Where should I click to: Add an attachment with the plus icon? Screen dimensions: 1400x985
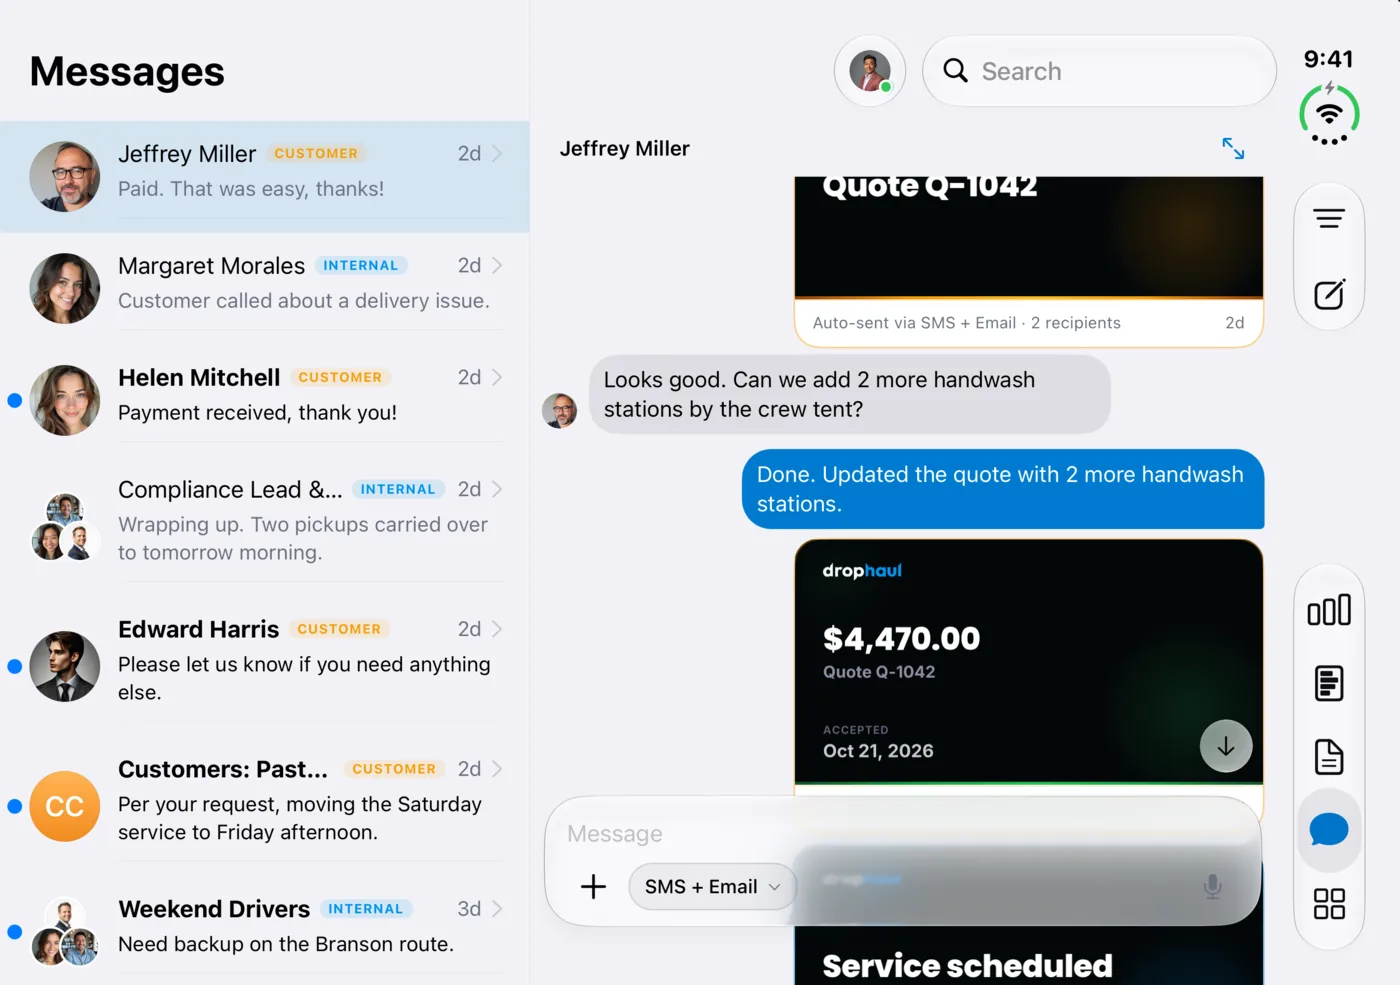coord(593,886)
